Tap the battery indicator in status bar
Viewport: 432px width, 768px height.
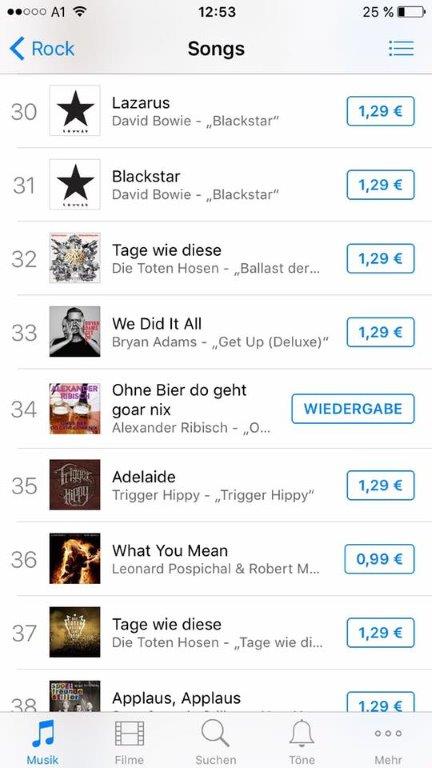click(411, 12)
